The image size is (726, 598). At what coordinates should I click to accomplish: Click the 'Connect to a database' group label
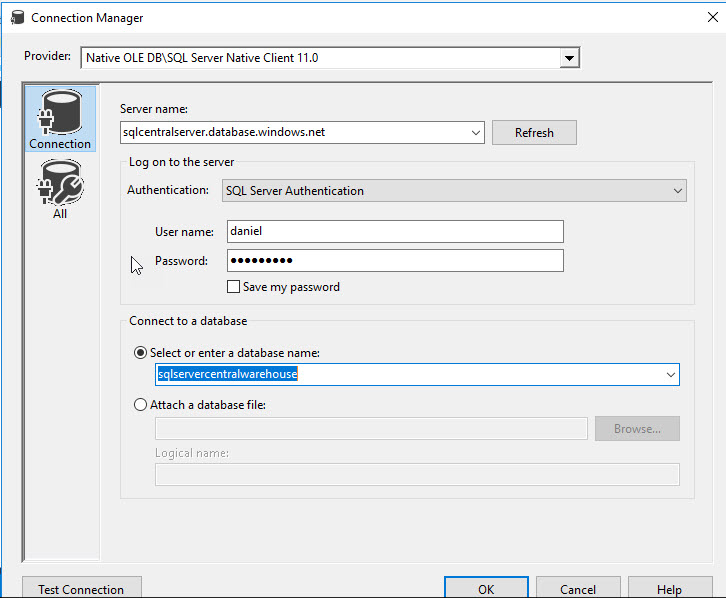188,321
